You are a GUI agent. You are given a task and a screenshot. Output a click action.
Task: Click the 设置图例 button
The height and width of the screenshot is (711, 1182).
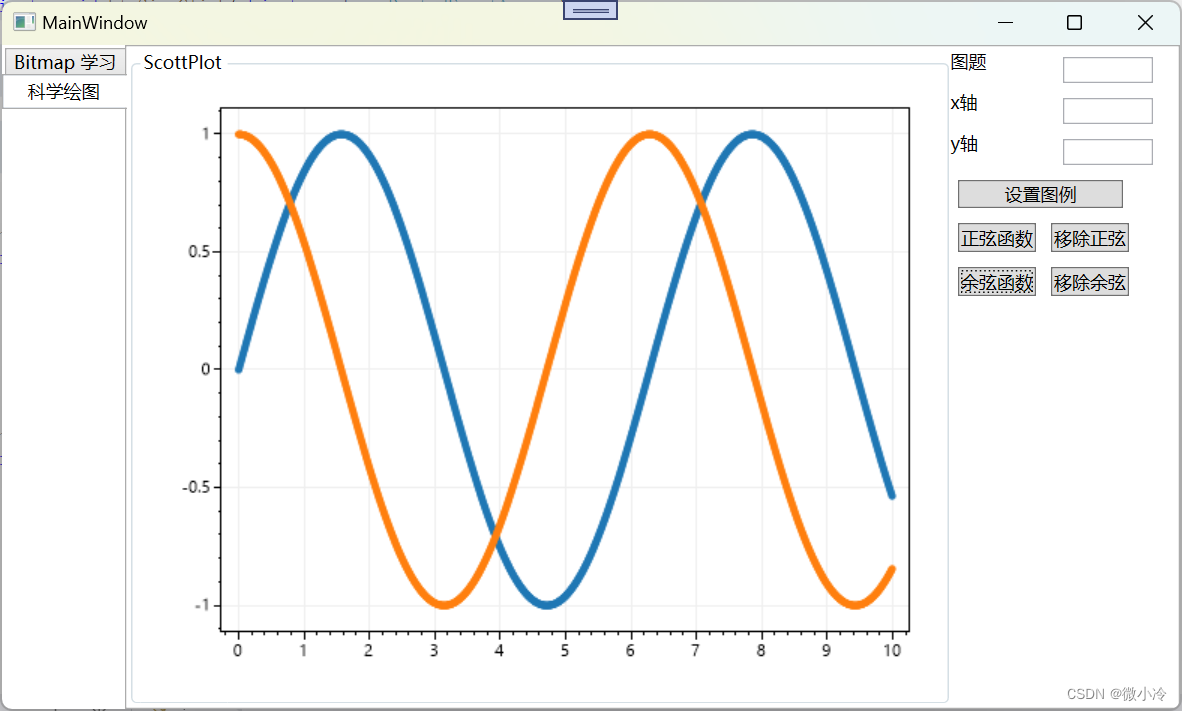click(1040, 194)
